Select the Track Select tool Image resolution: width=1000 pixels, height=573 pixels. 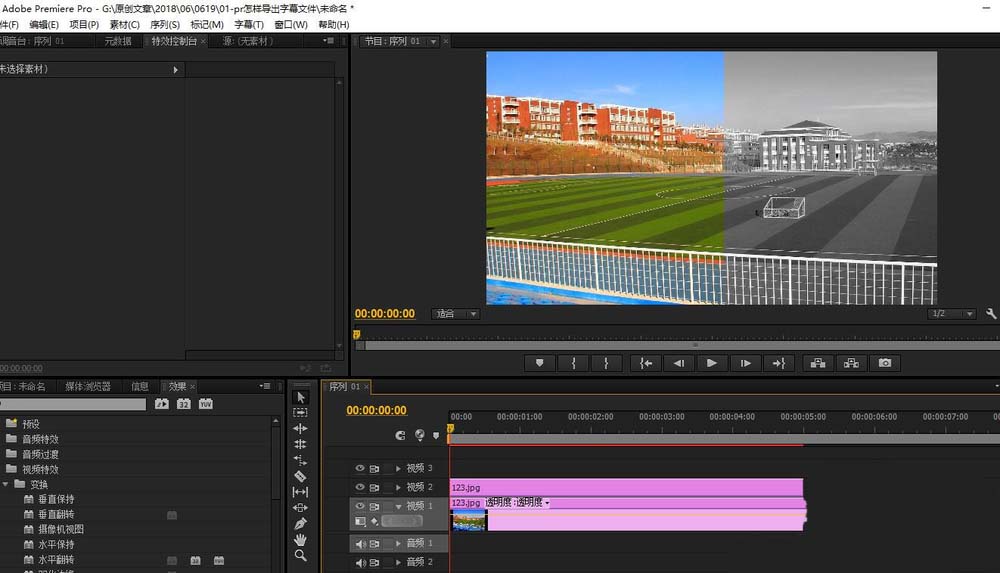[x=300, y=412]
